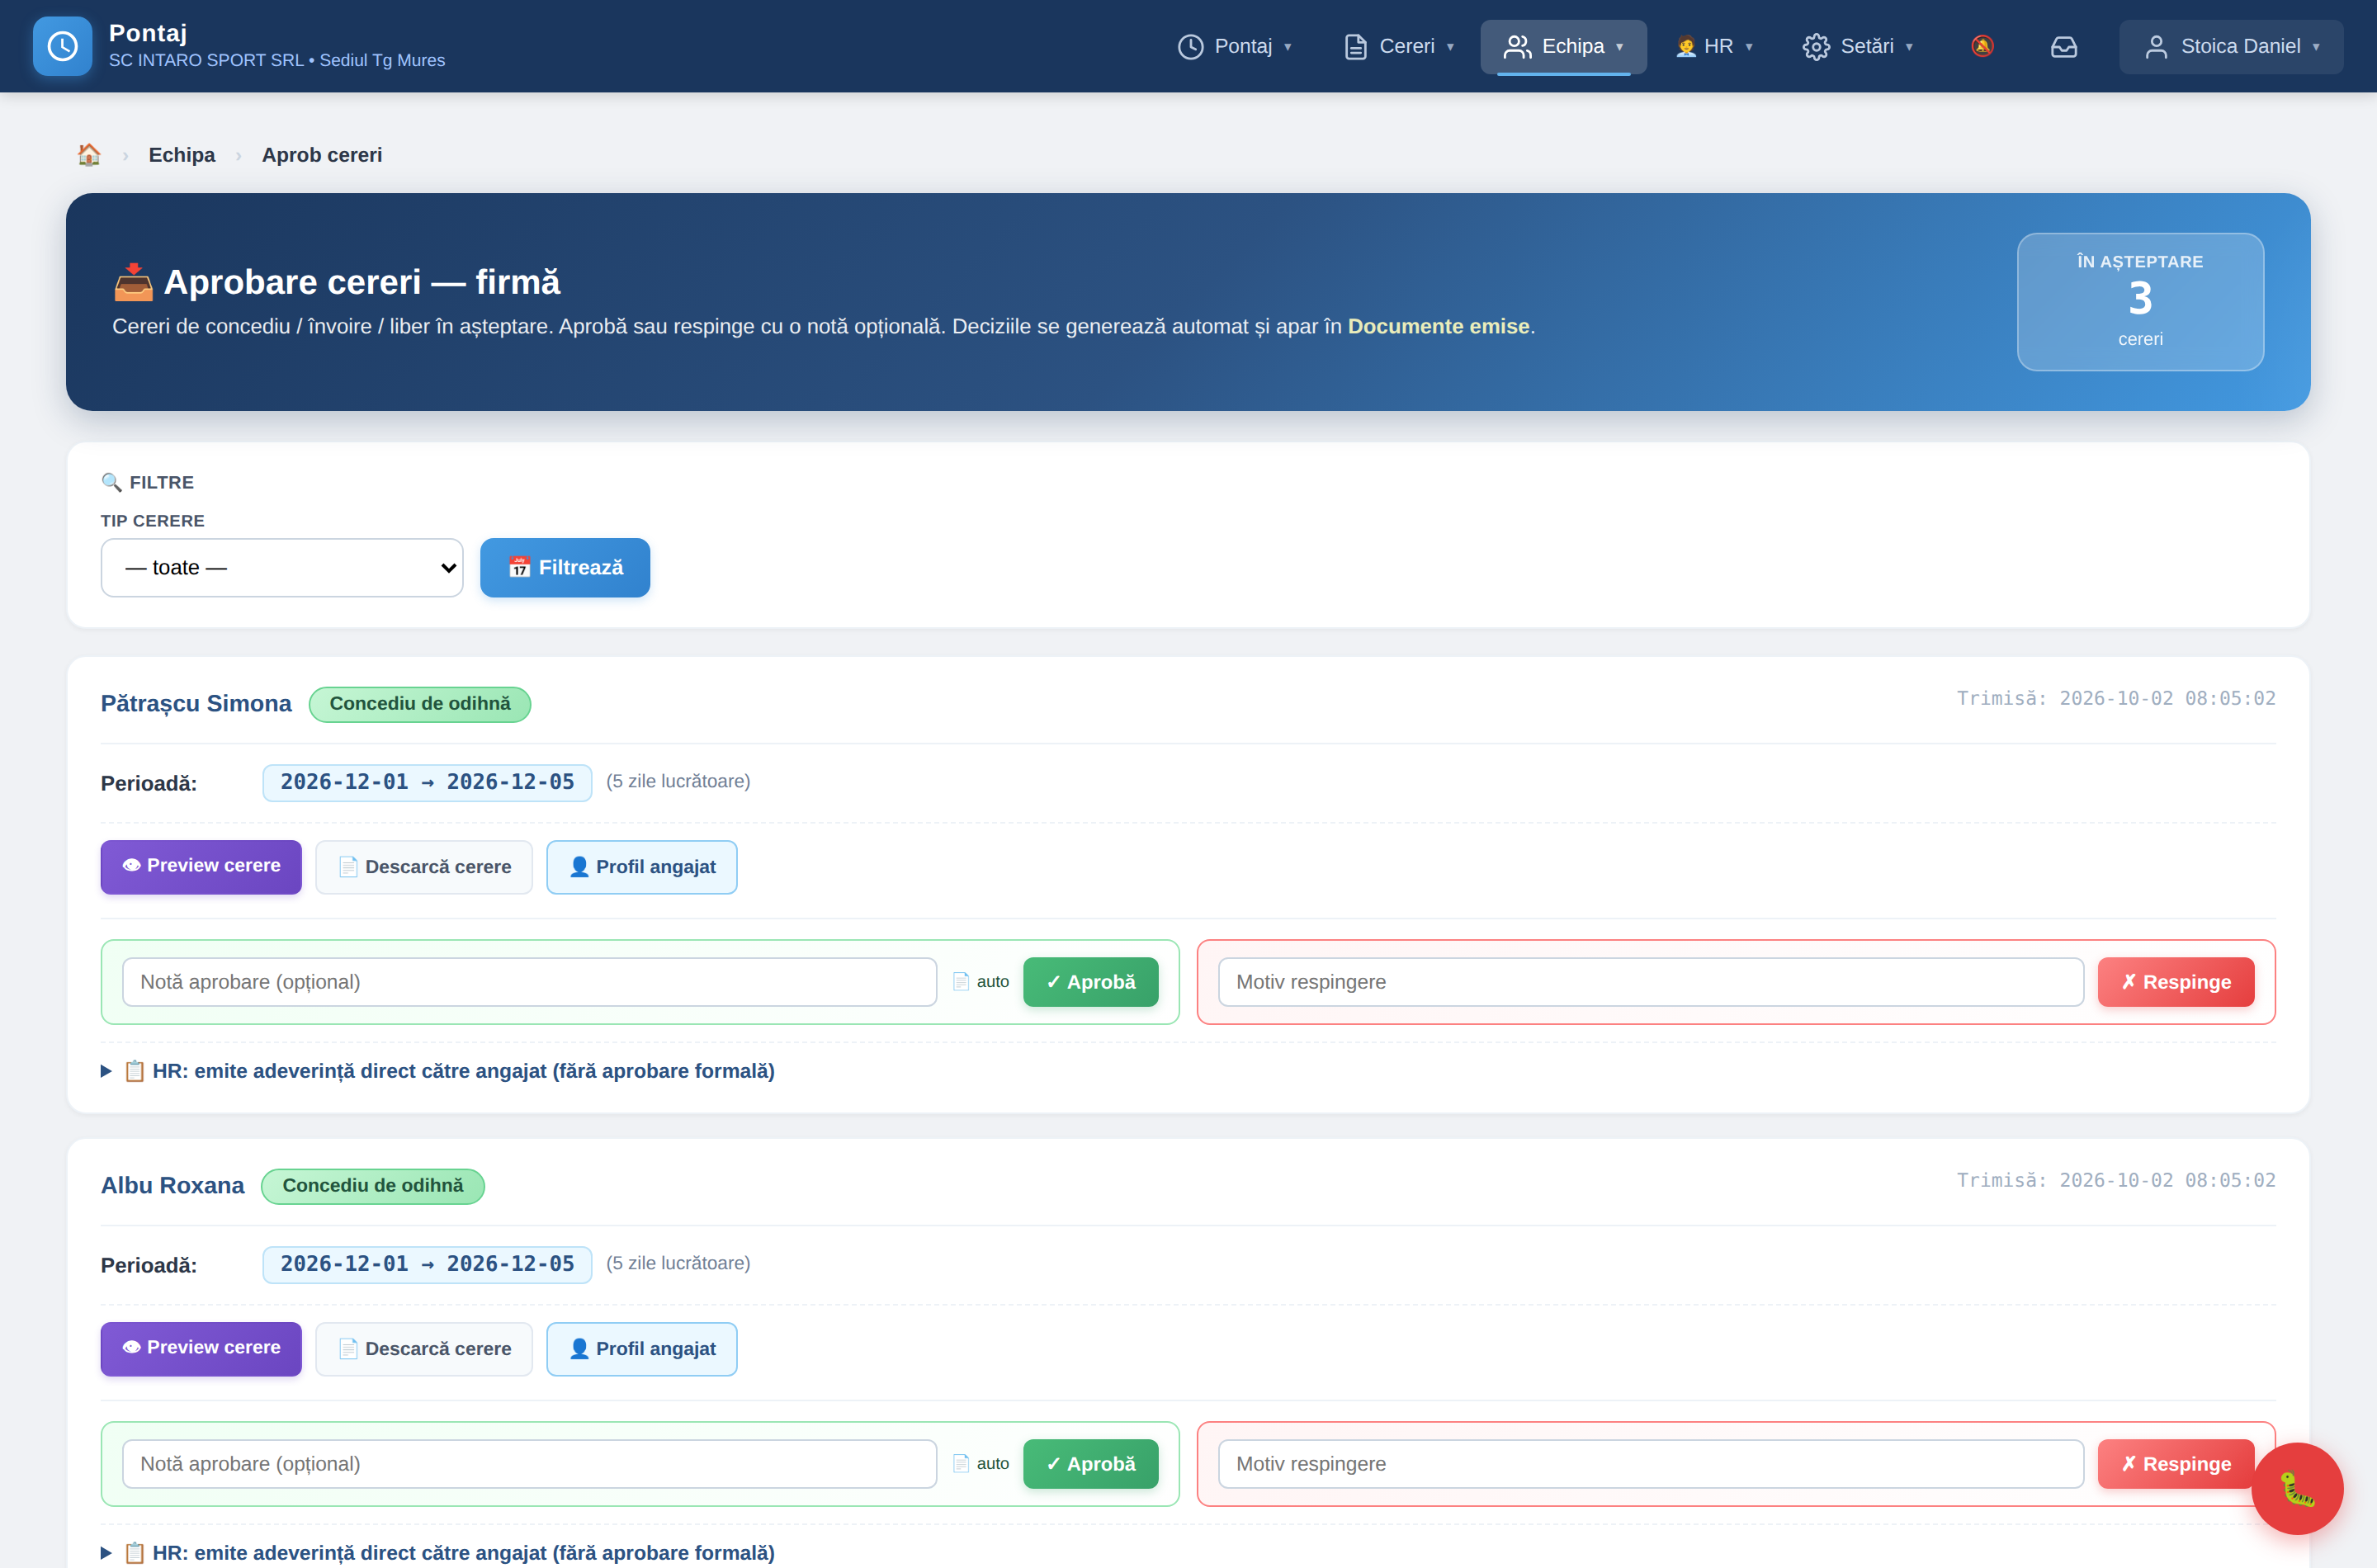Click Pătrașcu Simona's name

196,704
